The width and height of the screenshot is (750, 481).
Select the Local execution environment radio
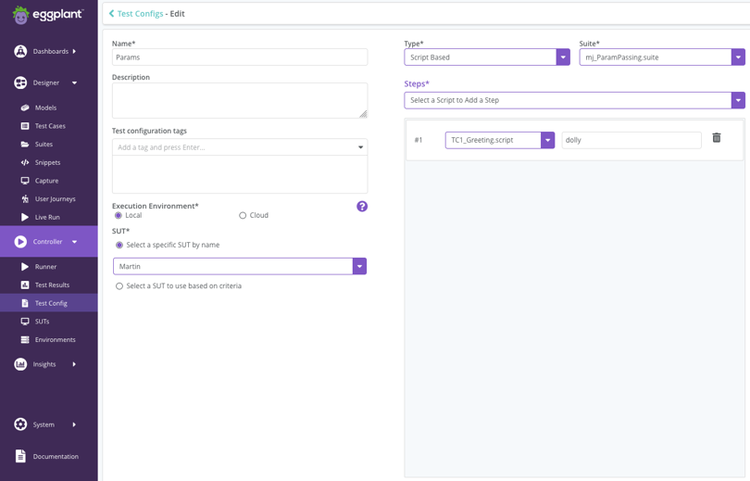tap(118, 215)
